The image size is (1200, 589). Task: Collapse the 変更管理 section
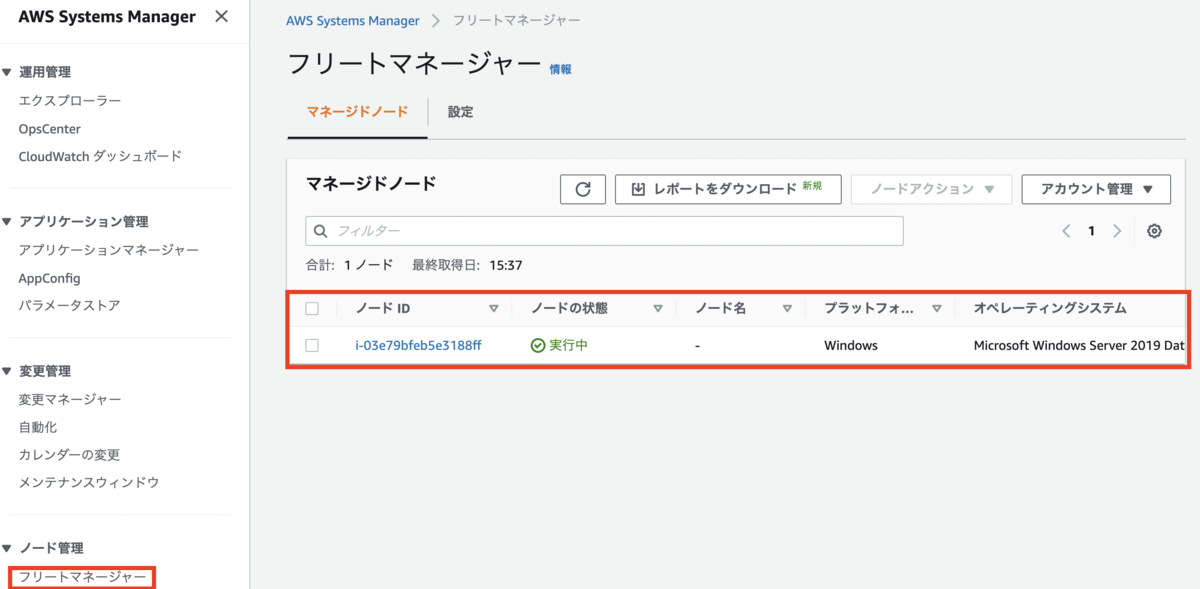tap(7, 371)
